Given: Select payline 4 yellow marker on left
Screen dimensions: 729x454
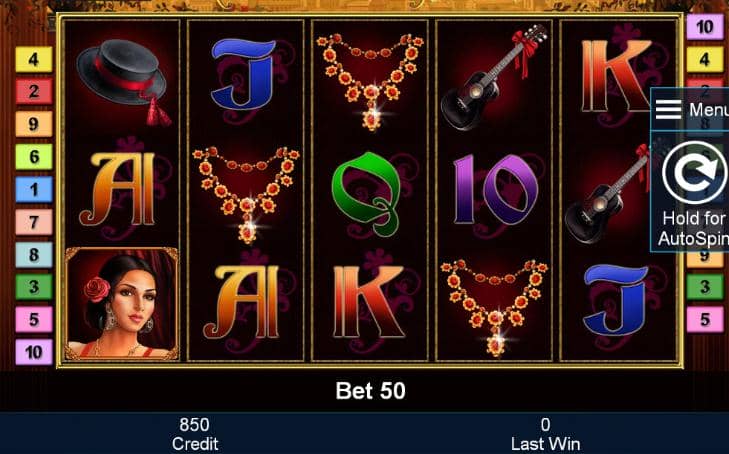Looking at the screenshot, I should 34,59.
